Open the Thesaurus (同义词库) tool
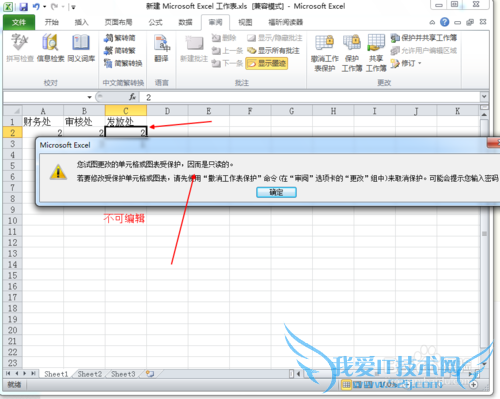This screenshot has width=500, height=399. (81, 48)
